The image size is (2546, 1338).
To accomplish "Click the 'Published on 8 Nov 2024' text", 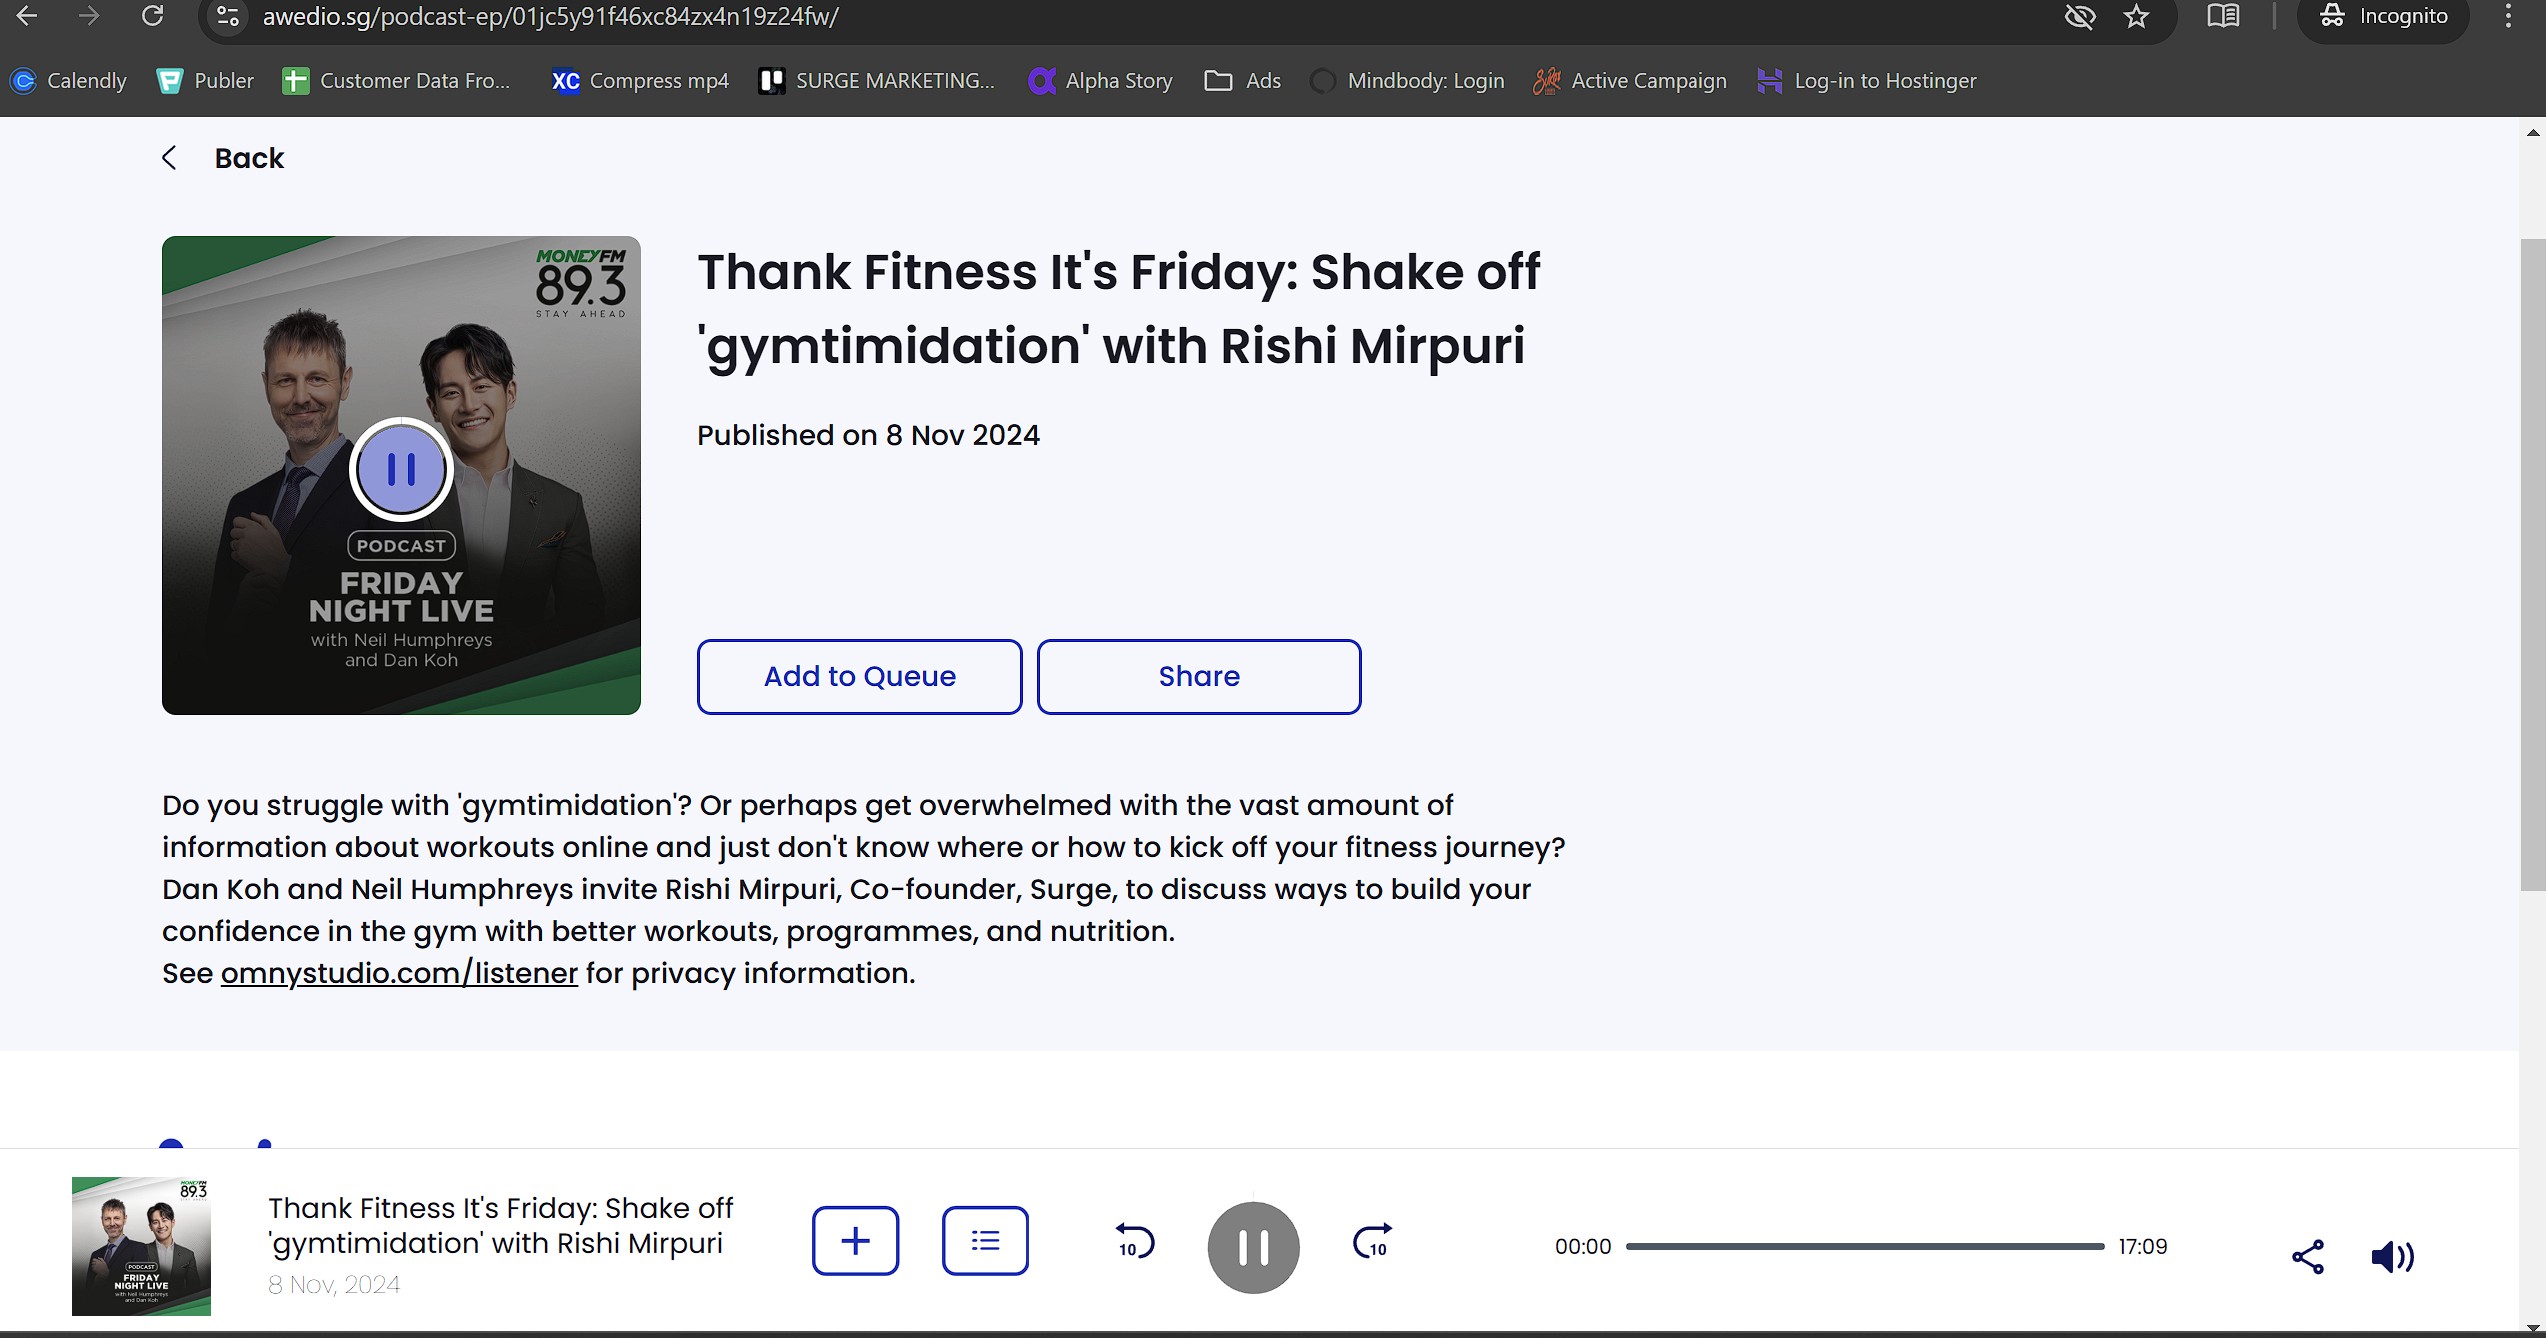I will tap(868, 435).
